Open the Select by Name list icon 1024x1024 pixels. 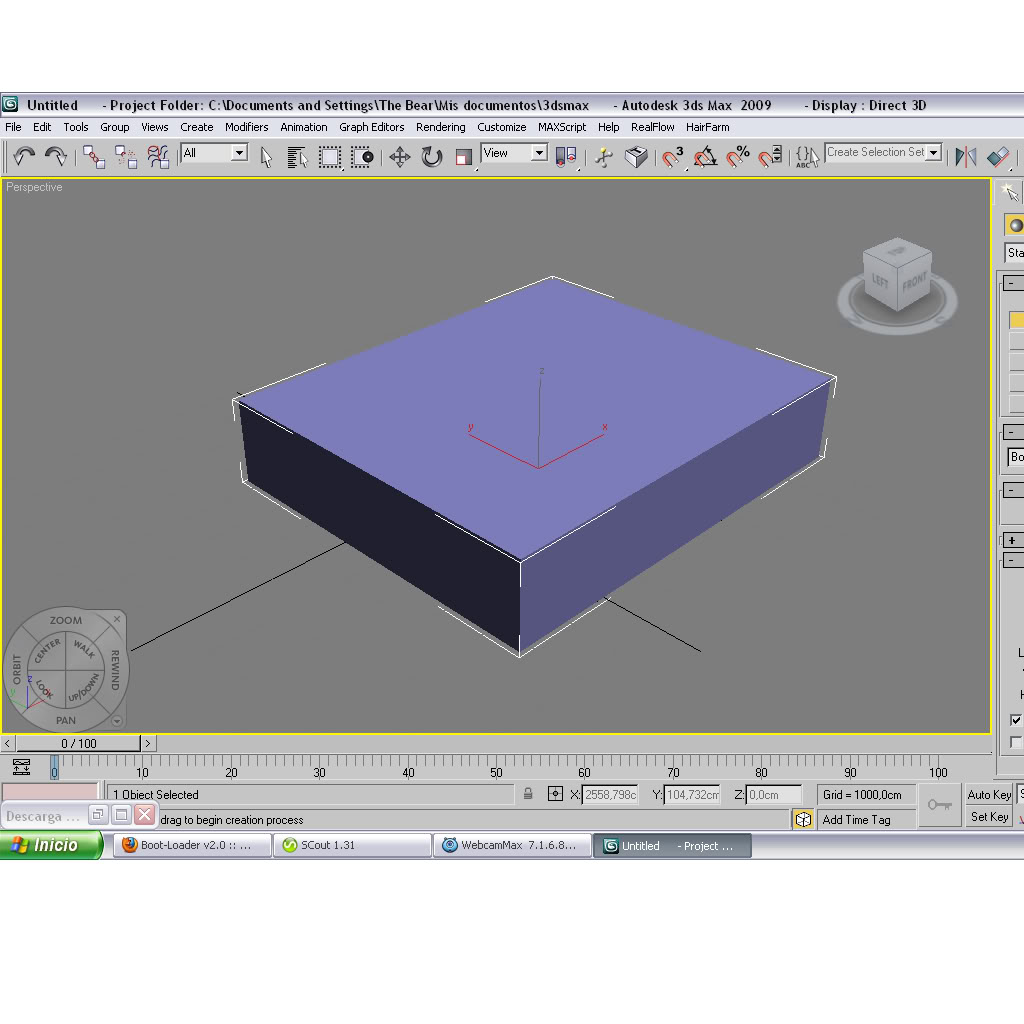pos(297,157)
